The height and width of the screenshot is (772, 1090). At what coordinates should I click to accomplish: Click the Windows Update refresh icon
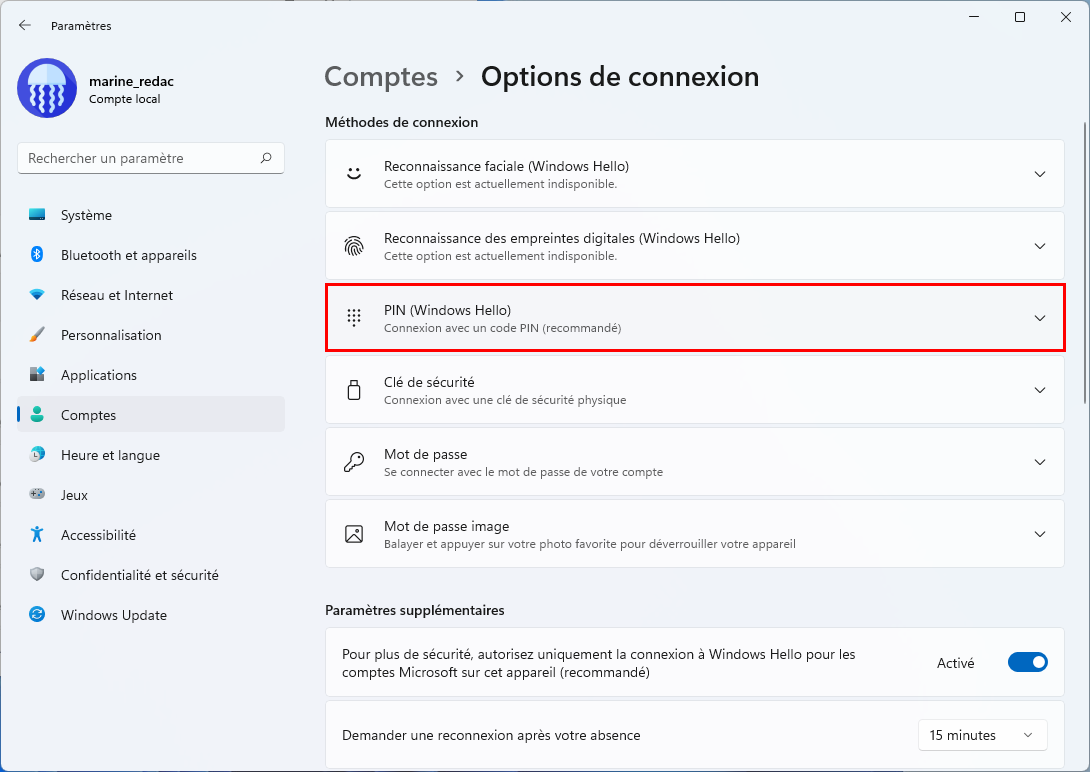[x=37, y=614]
